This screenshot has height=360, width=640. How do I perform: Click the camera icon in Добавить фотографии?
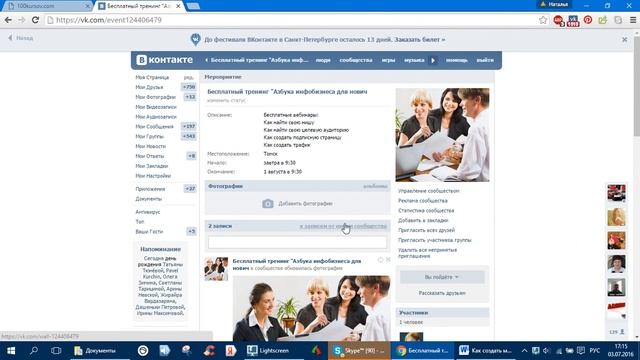point(268,203)
